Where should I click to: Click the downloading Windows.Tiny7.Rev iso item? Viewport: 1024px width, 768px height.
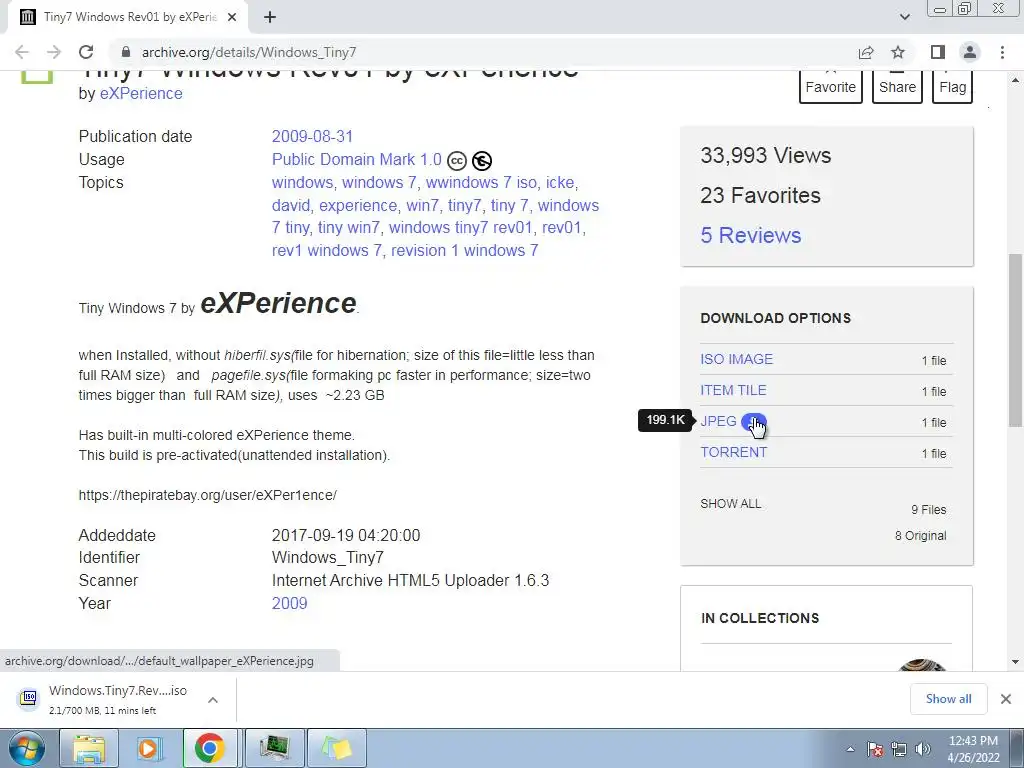click(118, 699)
